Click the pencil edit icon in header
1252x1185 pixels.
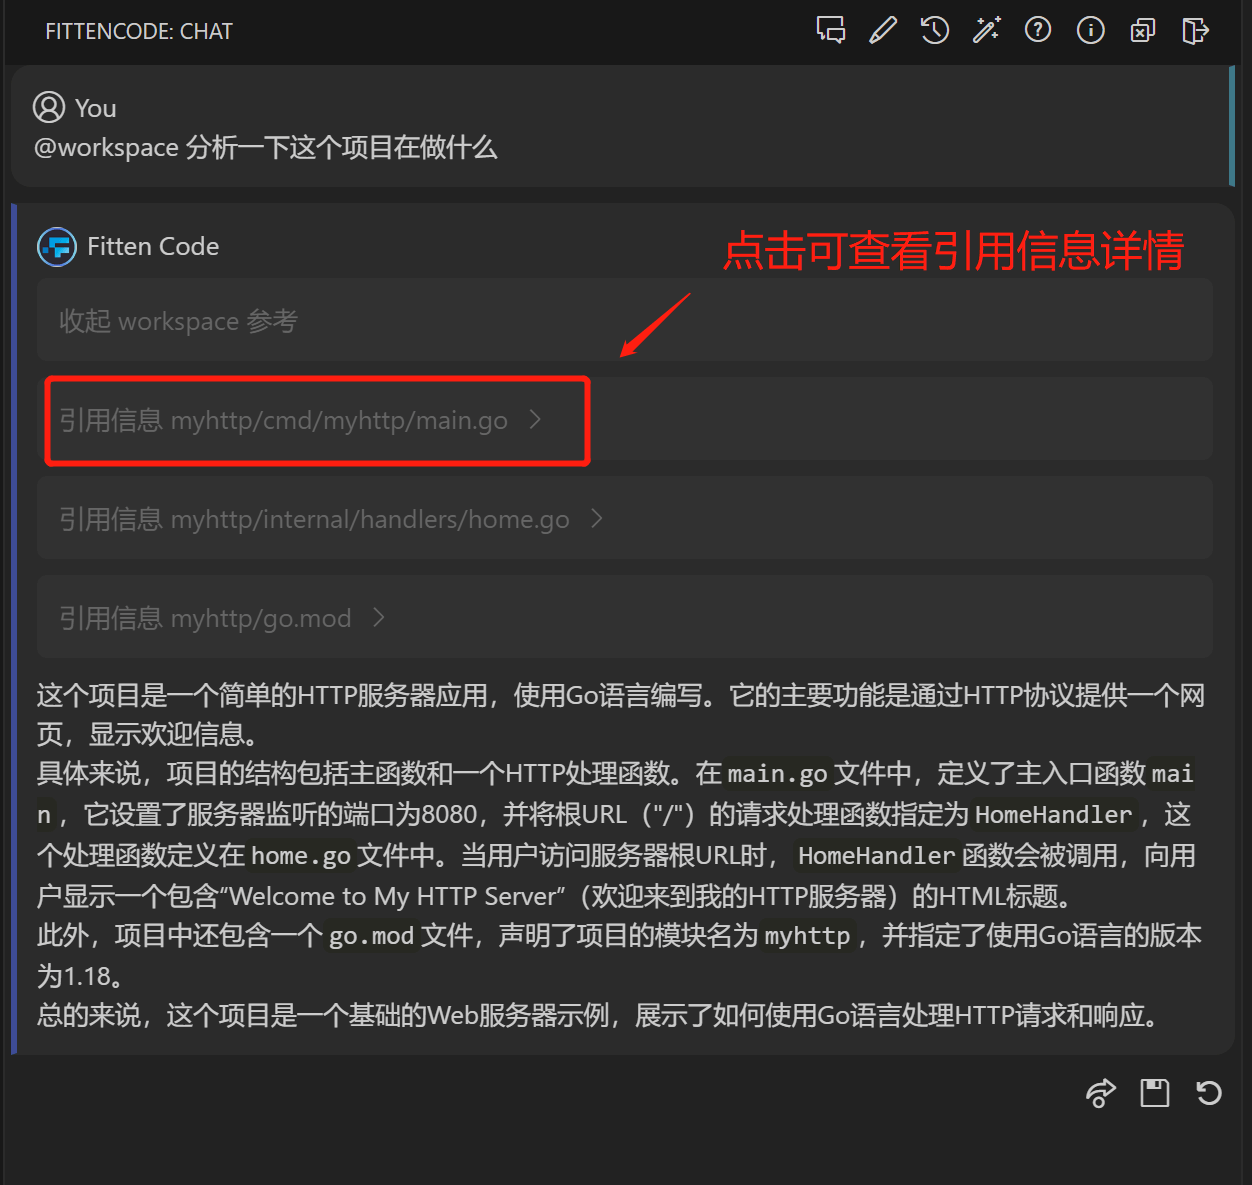pyautogui.click(x=883, y=30)
